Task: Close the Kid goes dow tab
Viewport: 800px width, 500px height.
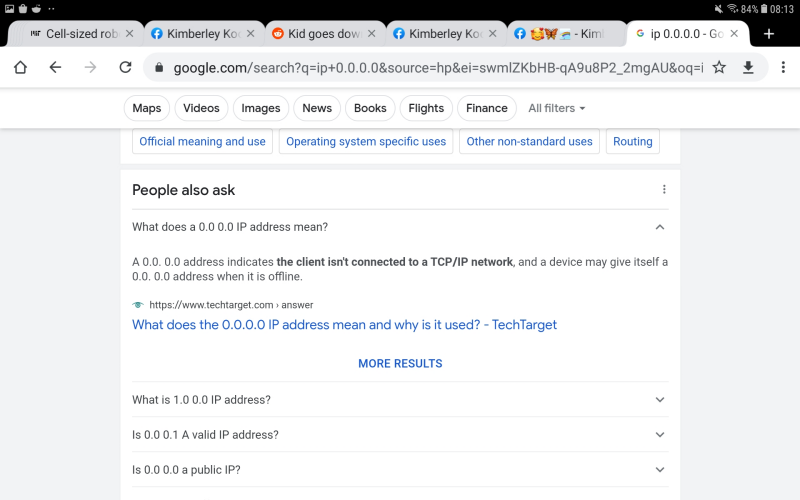Action: (x=371, y=34)
